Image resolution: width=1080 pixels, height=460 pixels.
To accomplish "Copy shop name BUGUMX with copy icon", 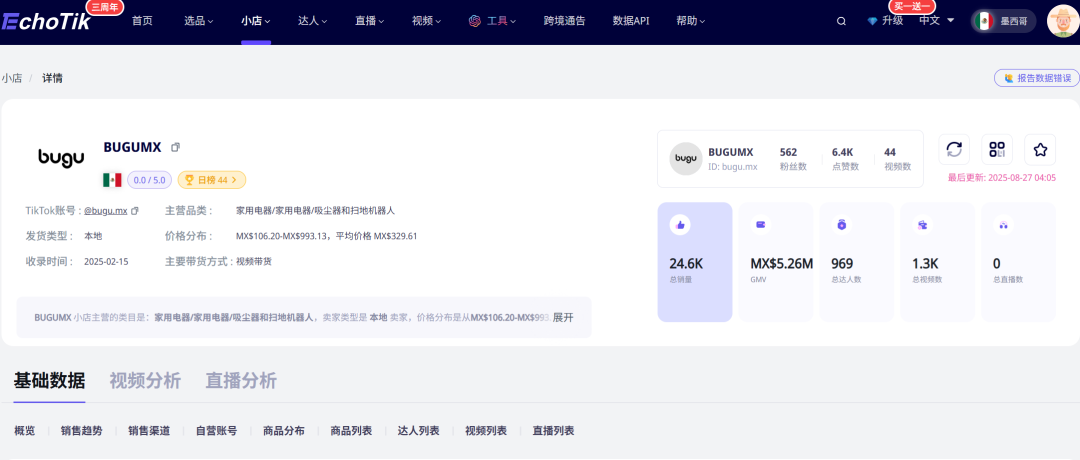I will tap(175, 147).
